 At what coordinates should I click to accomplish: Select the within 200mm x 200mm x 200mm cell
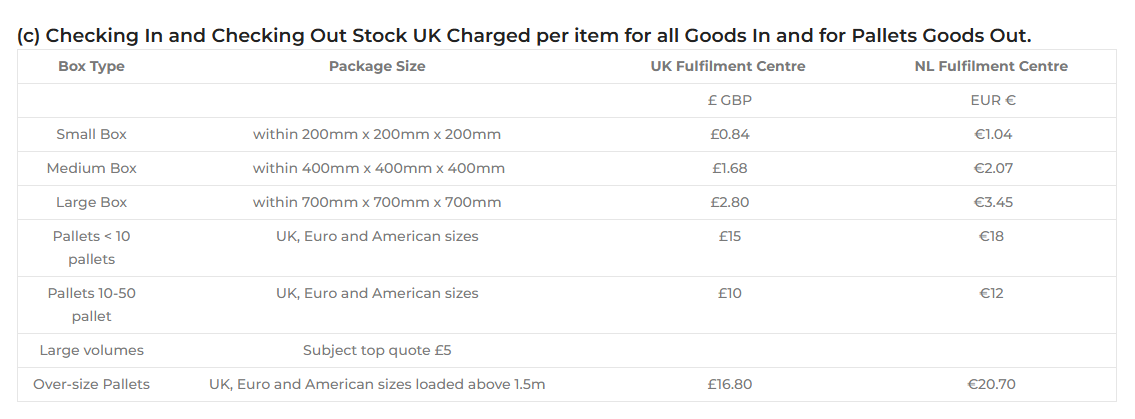[377, 134]
